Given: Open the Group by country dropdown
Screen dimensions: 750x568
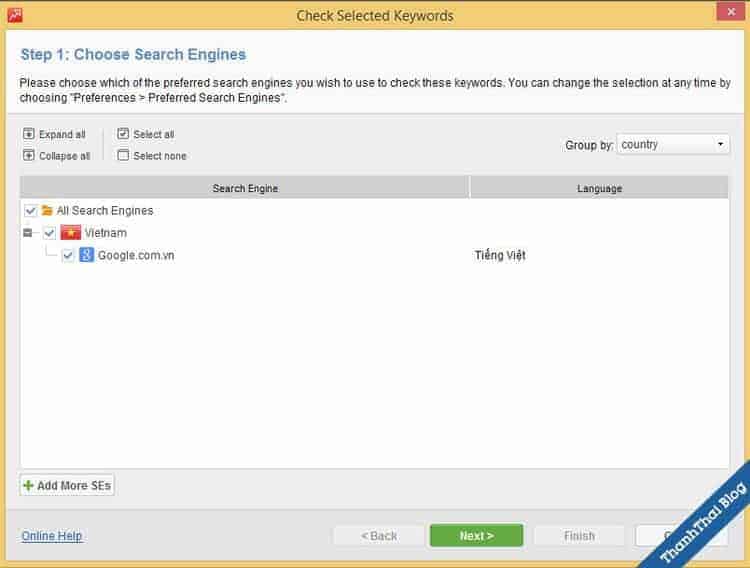Looking at the screenshot, I should pos(673,145).
